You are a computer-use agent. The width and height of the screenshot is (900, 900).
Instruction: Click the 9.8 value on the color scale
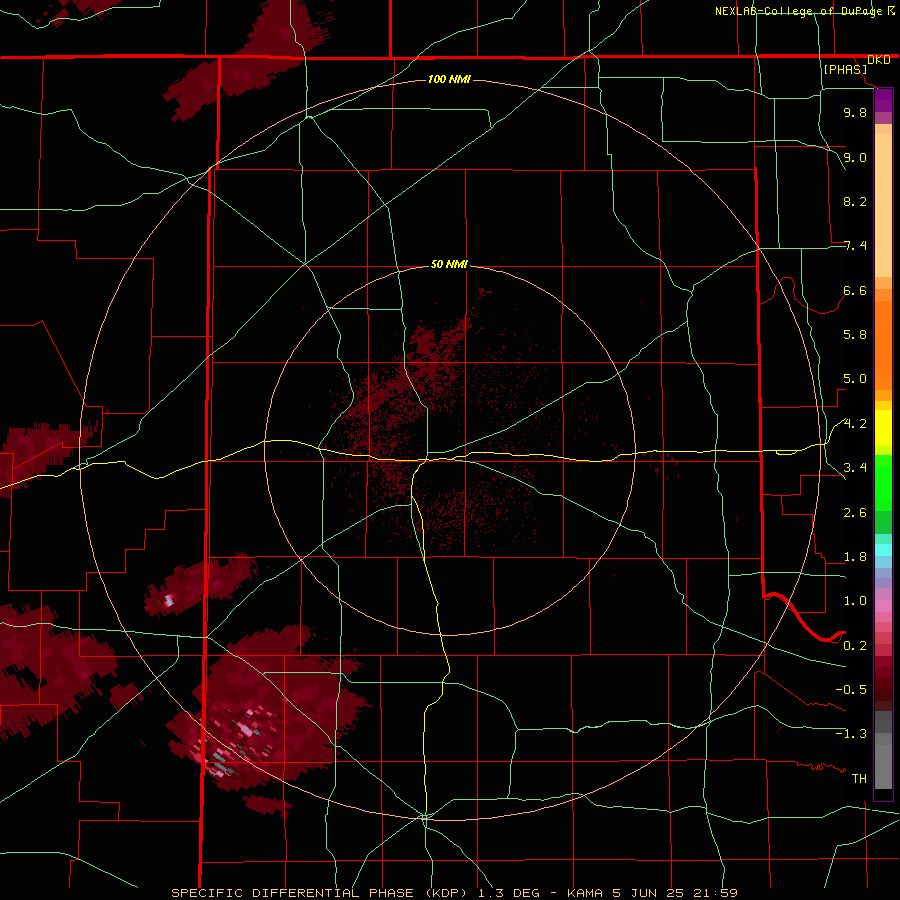click(855, 112)
